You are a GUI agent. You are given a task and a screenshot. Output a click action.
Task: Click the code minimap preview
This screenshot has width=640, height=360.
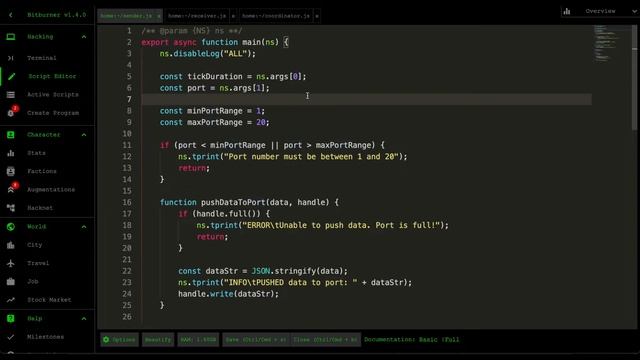(607, 44)
